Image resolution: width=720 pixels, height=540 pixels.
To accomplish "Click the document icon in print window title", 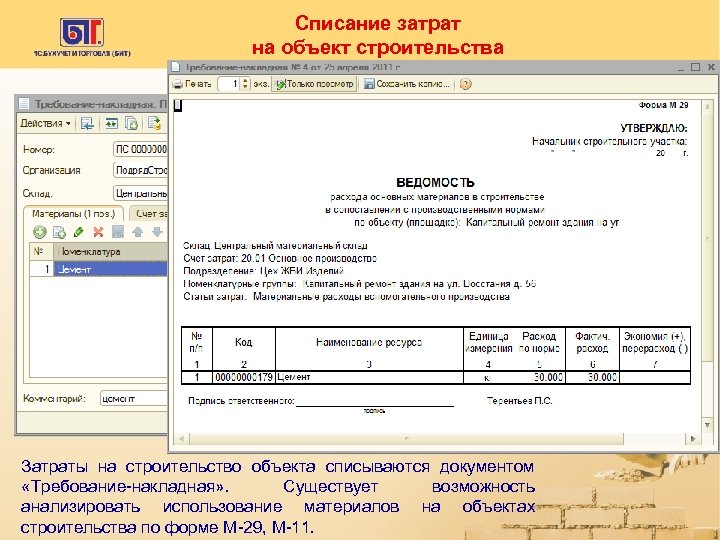I will pos(175,68).
